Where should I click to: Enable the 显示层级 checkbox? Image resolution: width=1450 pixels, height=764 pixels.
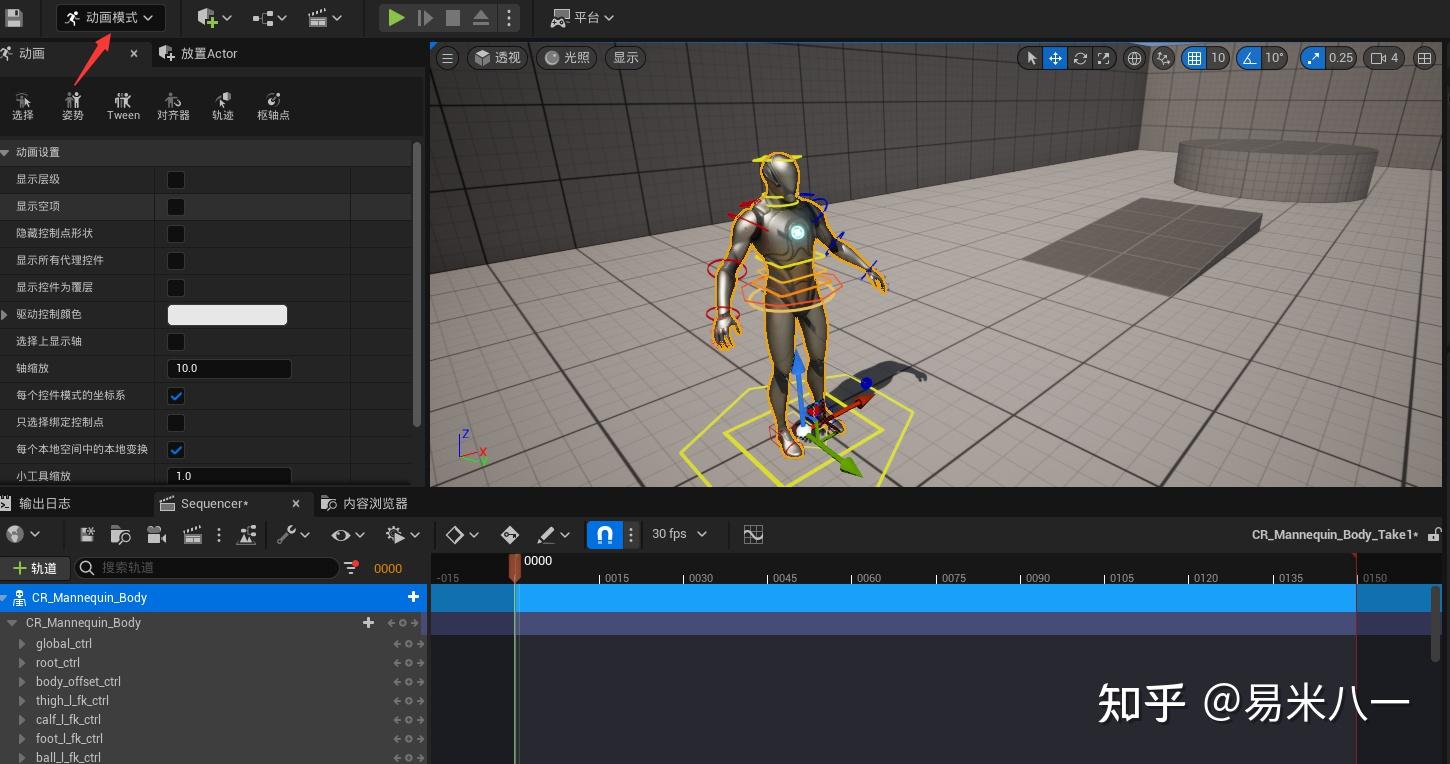pos(176,180)
